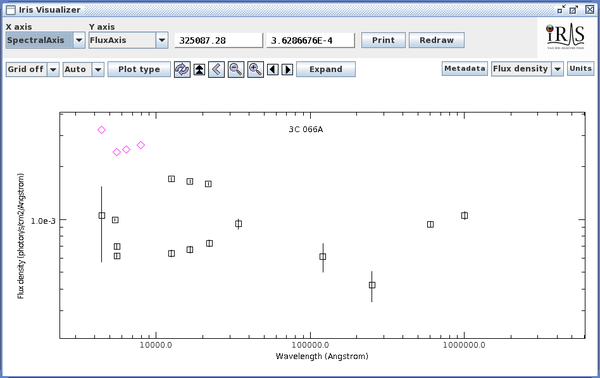600x378 pixels.
Task: Click the 3C 066A plot title
Action: pos(306,129)
